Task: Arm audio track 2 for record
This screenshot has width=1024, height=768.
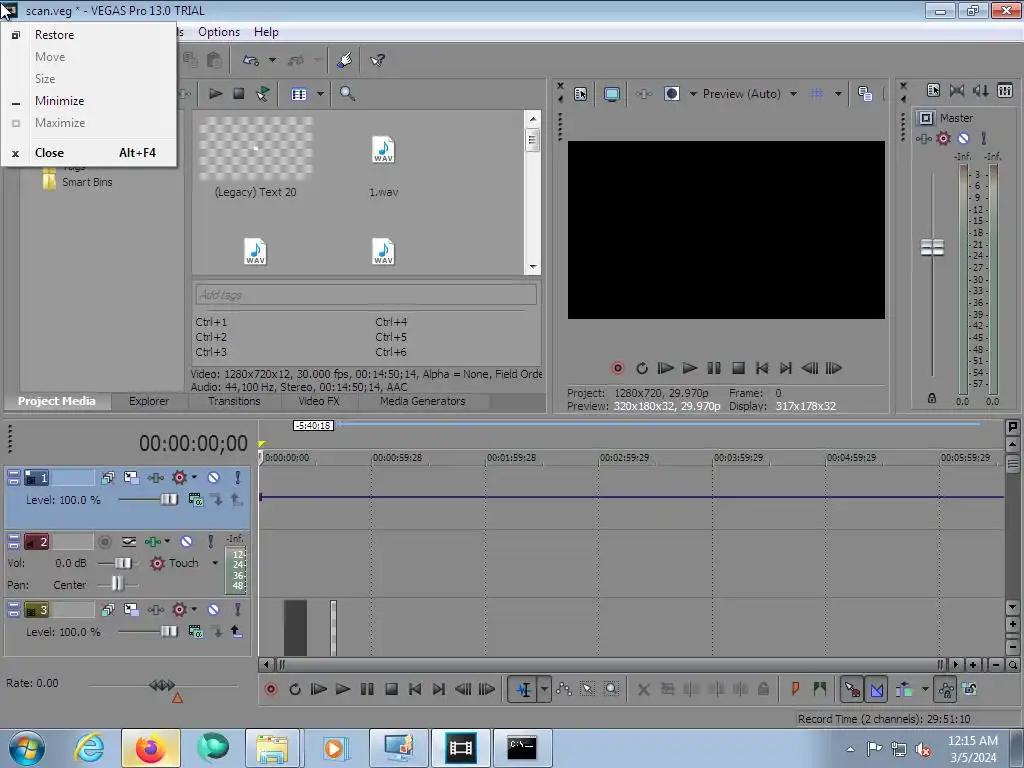Action: tap(104, 541)
